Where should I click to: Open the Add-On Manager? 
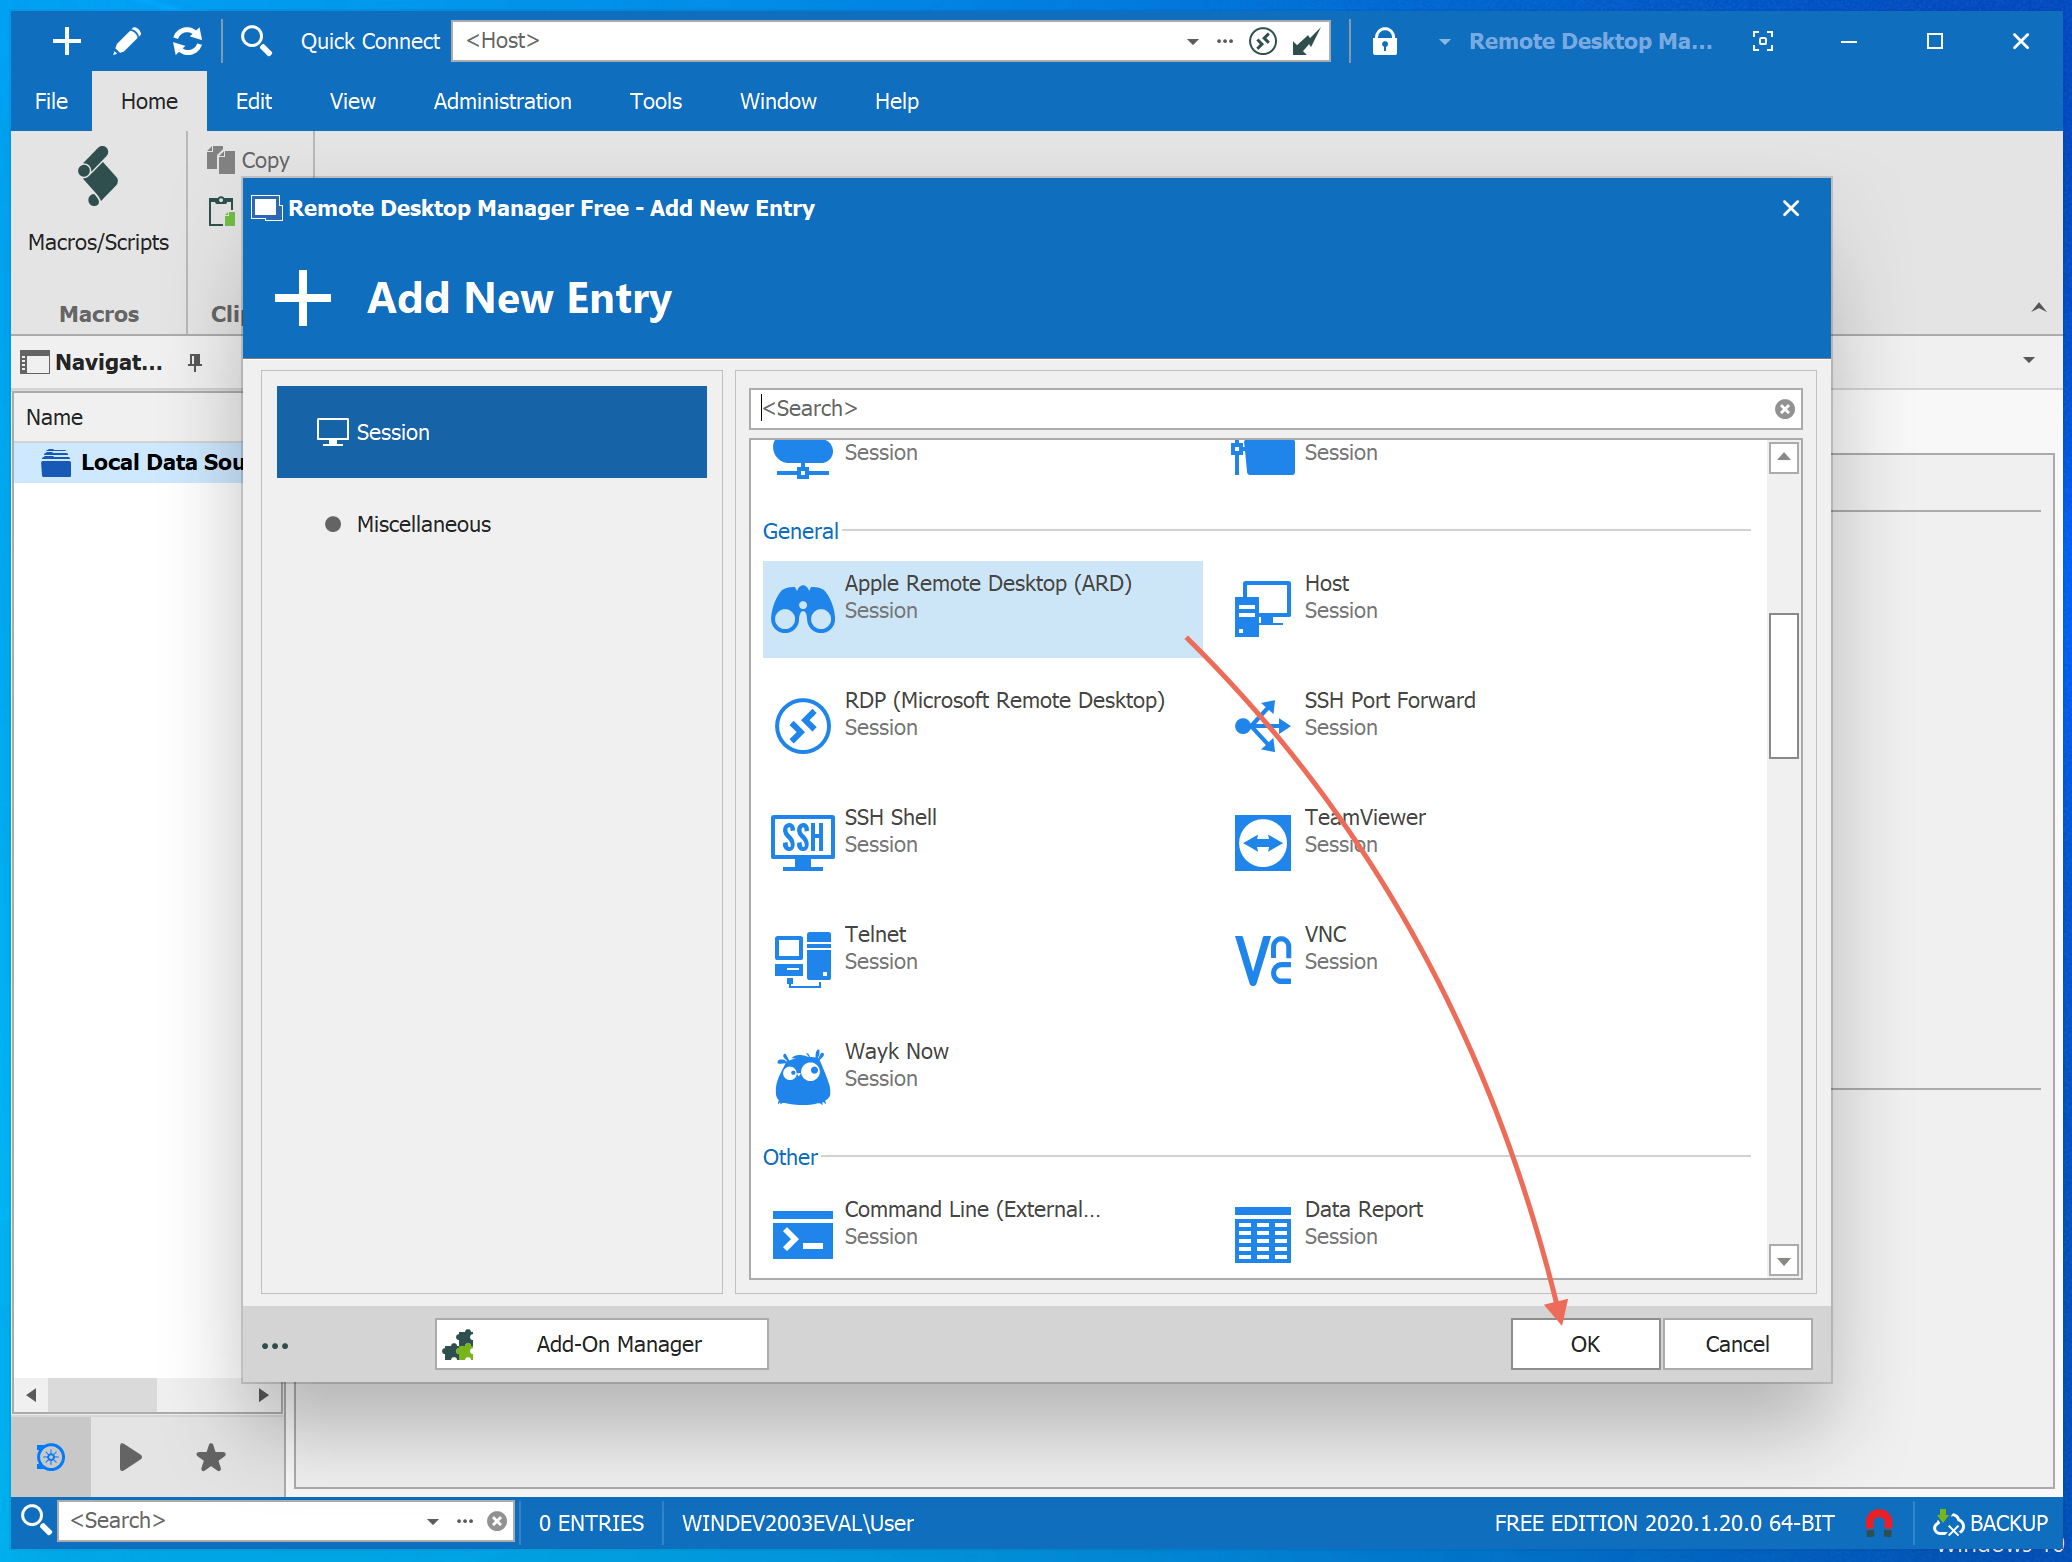pyautogui.click(x=602, y=1343)
